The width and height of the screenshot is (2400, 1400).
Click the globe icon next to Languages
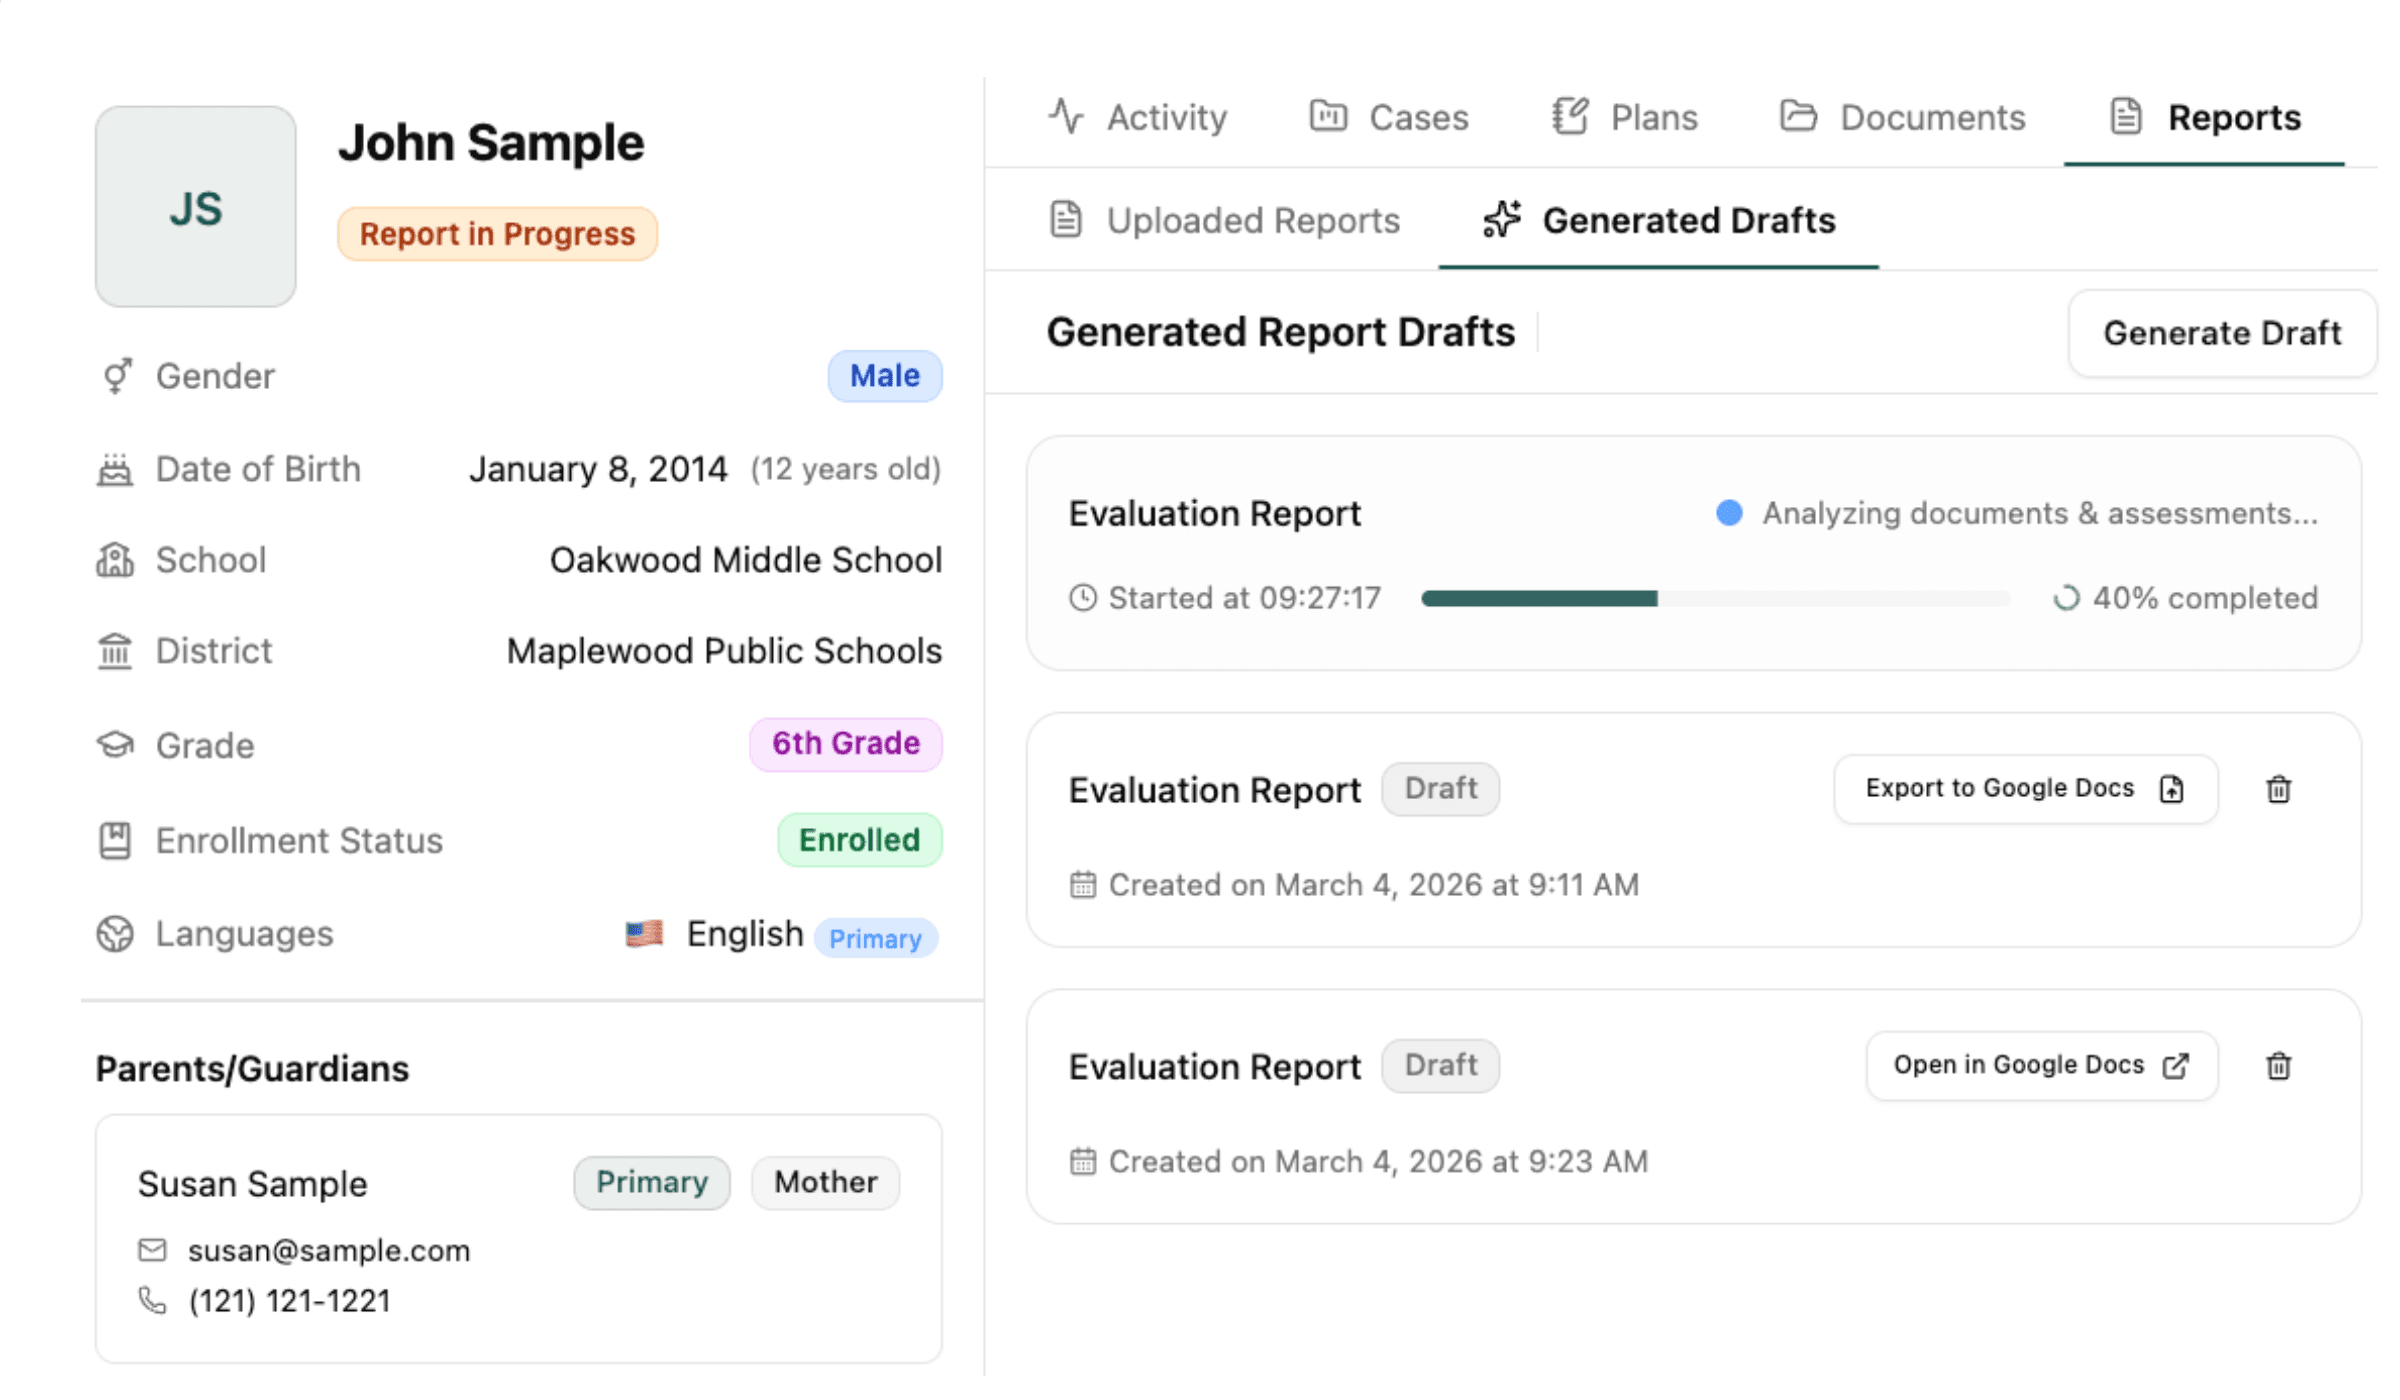(115, 934)
